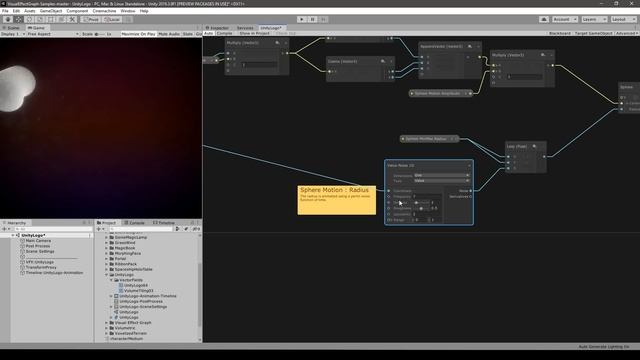
Task: Toggle Maximize On Play
Action: click(x=138, y=34)
